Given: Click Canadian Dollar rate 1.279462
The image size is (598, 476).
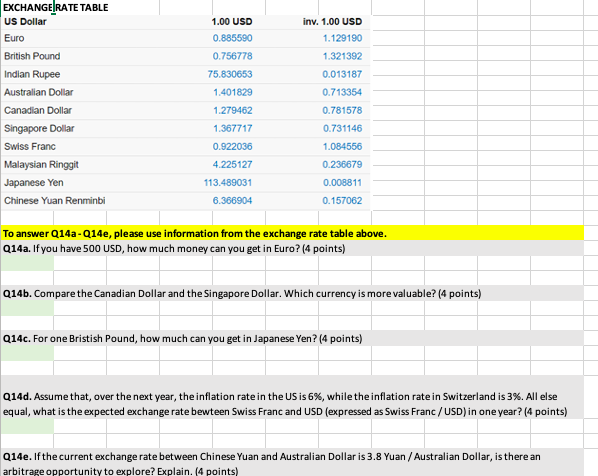Looking at the screenshot, I should coord(232,110).
